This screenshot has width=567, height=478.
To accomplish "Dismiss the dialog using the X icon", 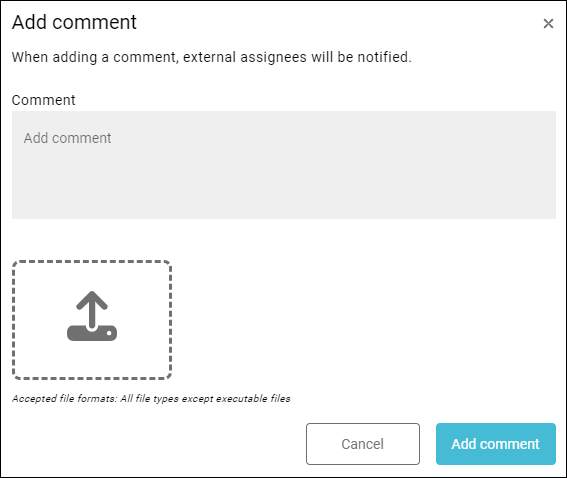I will 548,24.
